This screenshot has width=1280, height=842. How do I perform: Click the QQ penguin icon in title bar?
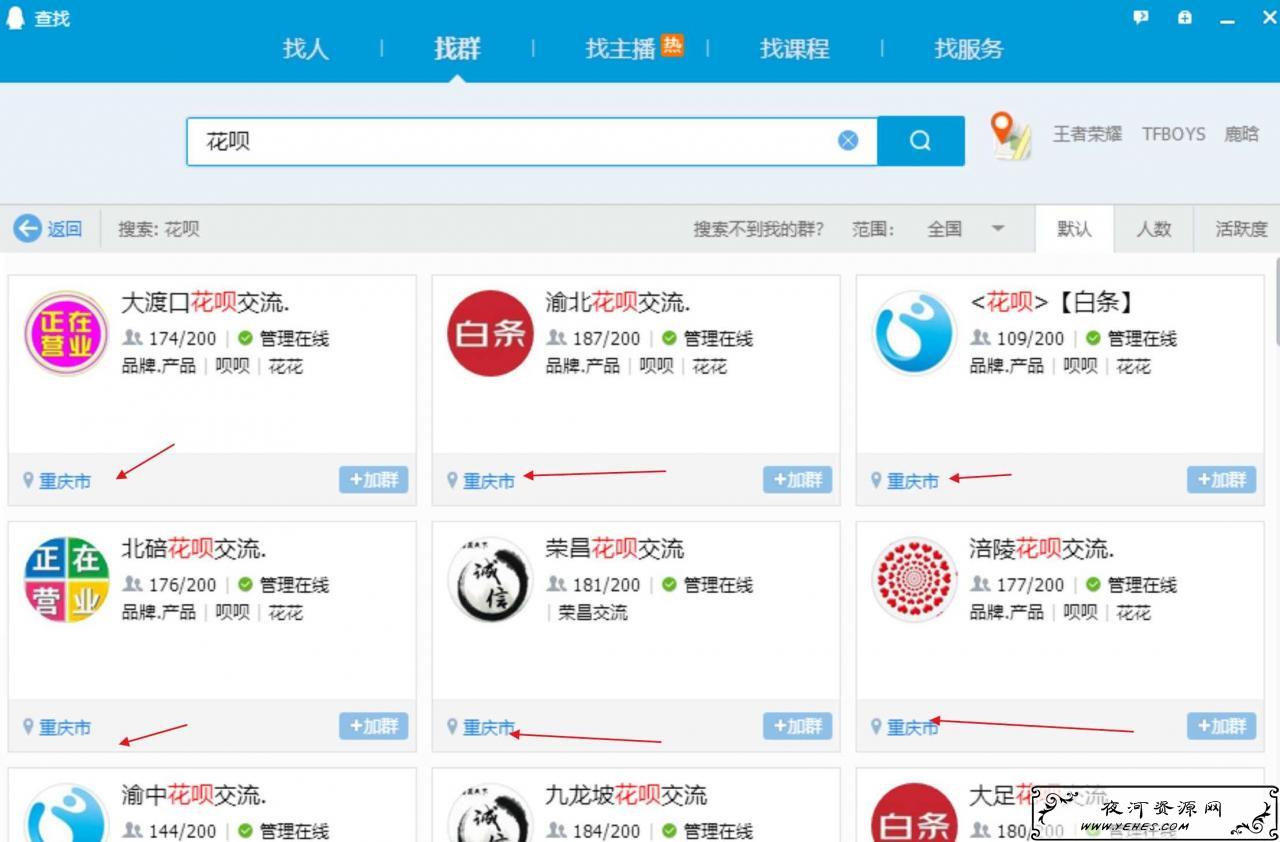(x=15, y=18)
